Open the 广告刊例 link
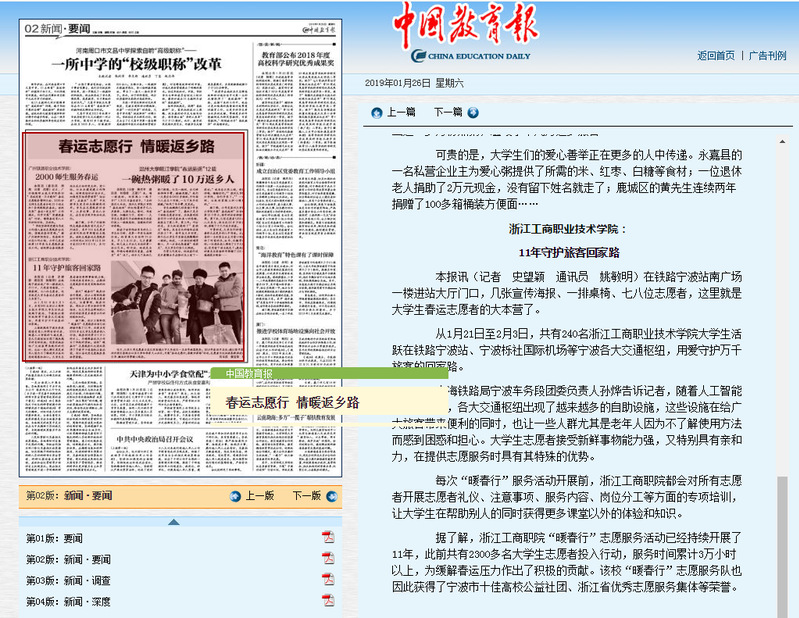The height and width of the screenshot is (618, 799). coord(767,55)
